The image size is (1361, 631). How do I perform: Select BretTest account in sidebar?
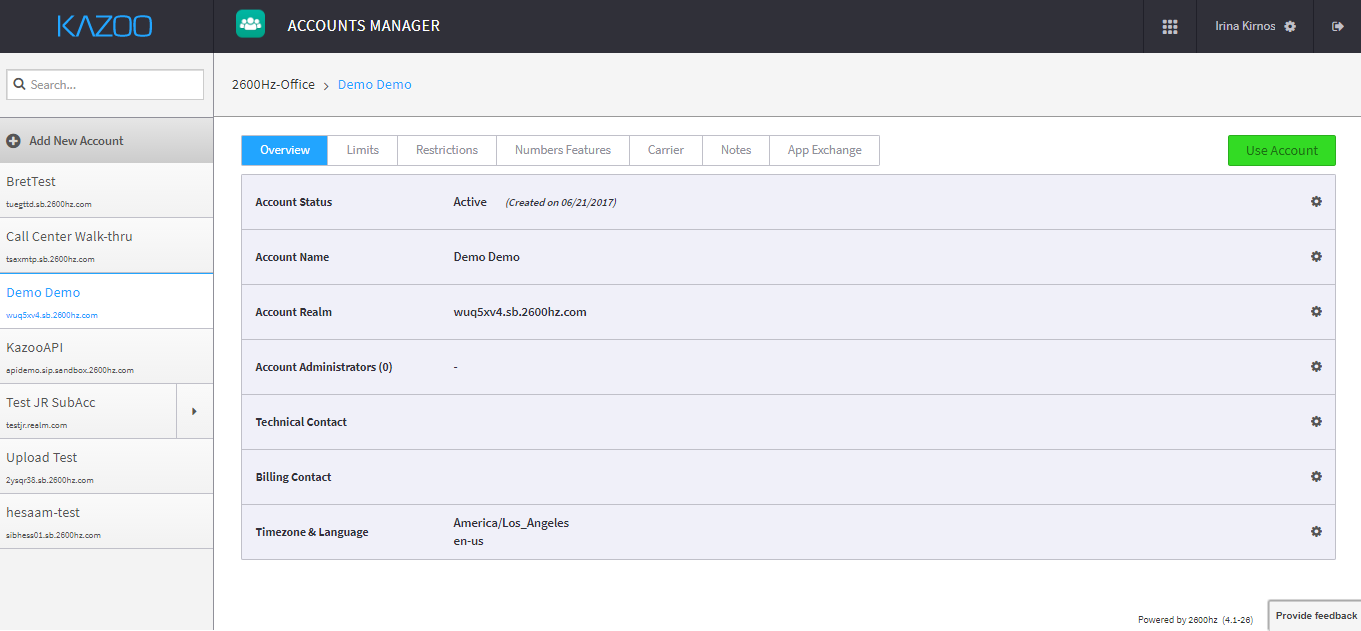point(106,191)
